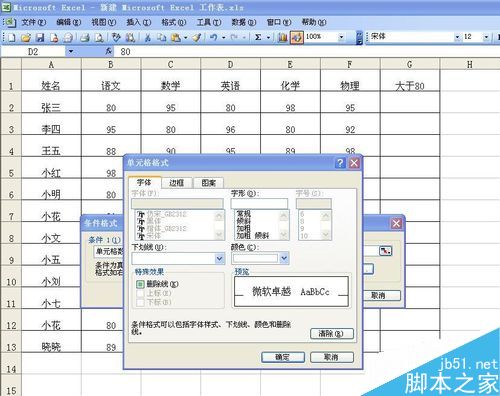Open a file with the Open folder icon
Image resolution: width=500 pixels, height=396 pixels.
26,38
